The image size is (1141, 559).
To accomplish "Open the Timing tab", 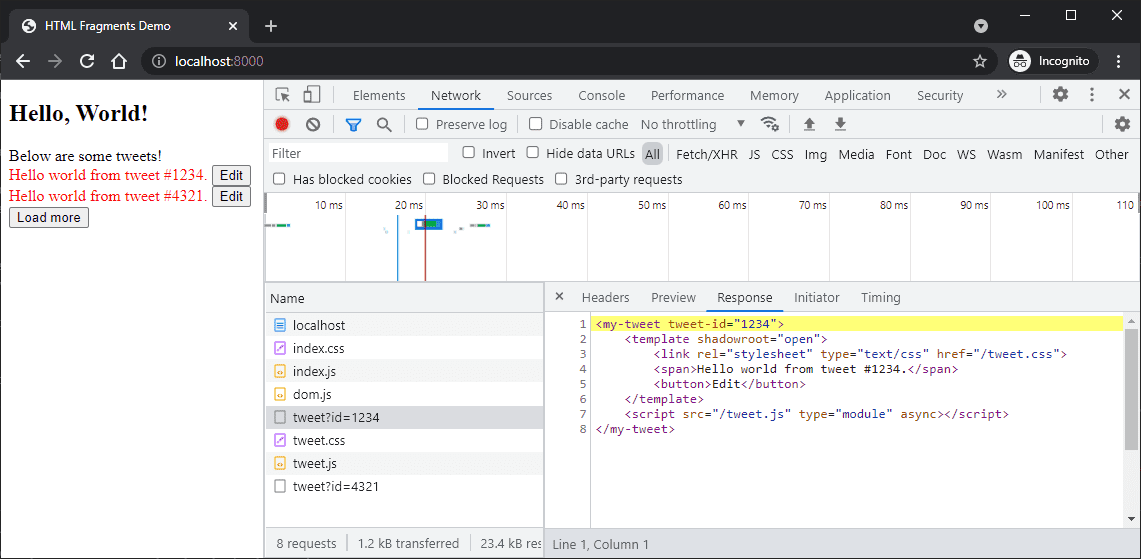I will (x=880, y=297).
